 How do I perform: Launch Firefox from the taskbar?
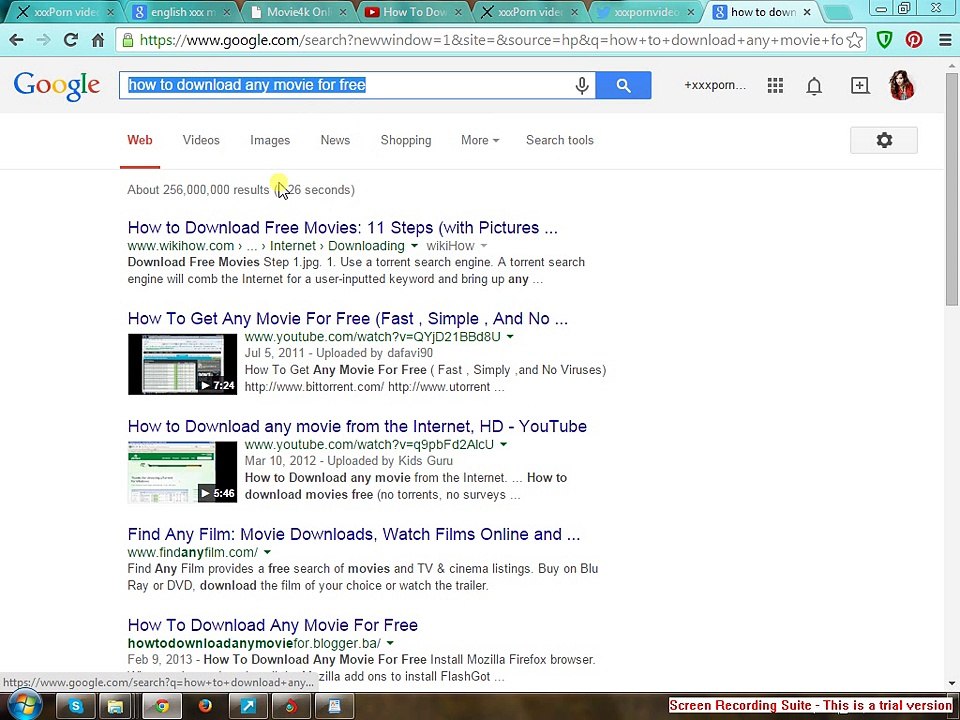click(x=205, y=707)
